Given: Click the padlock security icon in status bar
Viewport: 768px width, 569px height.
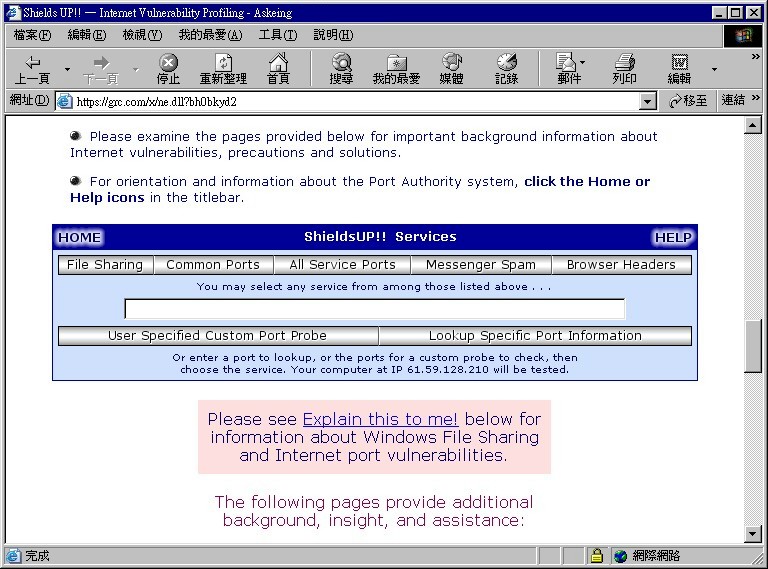Looking at the screenshot, I should coord(597,556).
